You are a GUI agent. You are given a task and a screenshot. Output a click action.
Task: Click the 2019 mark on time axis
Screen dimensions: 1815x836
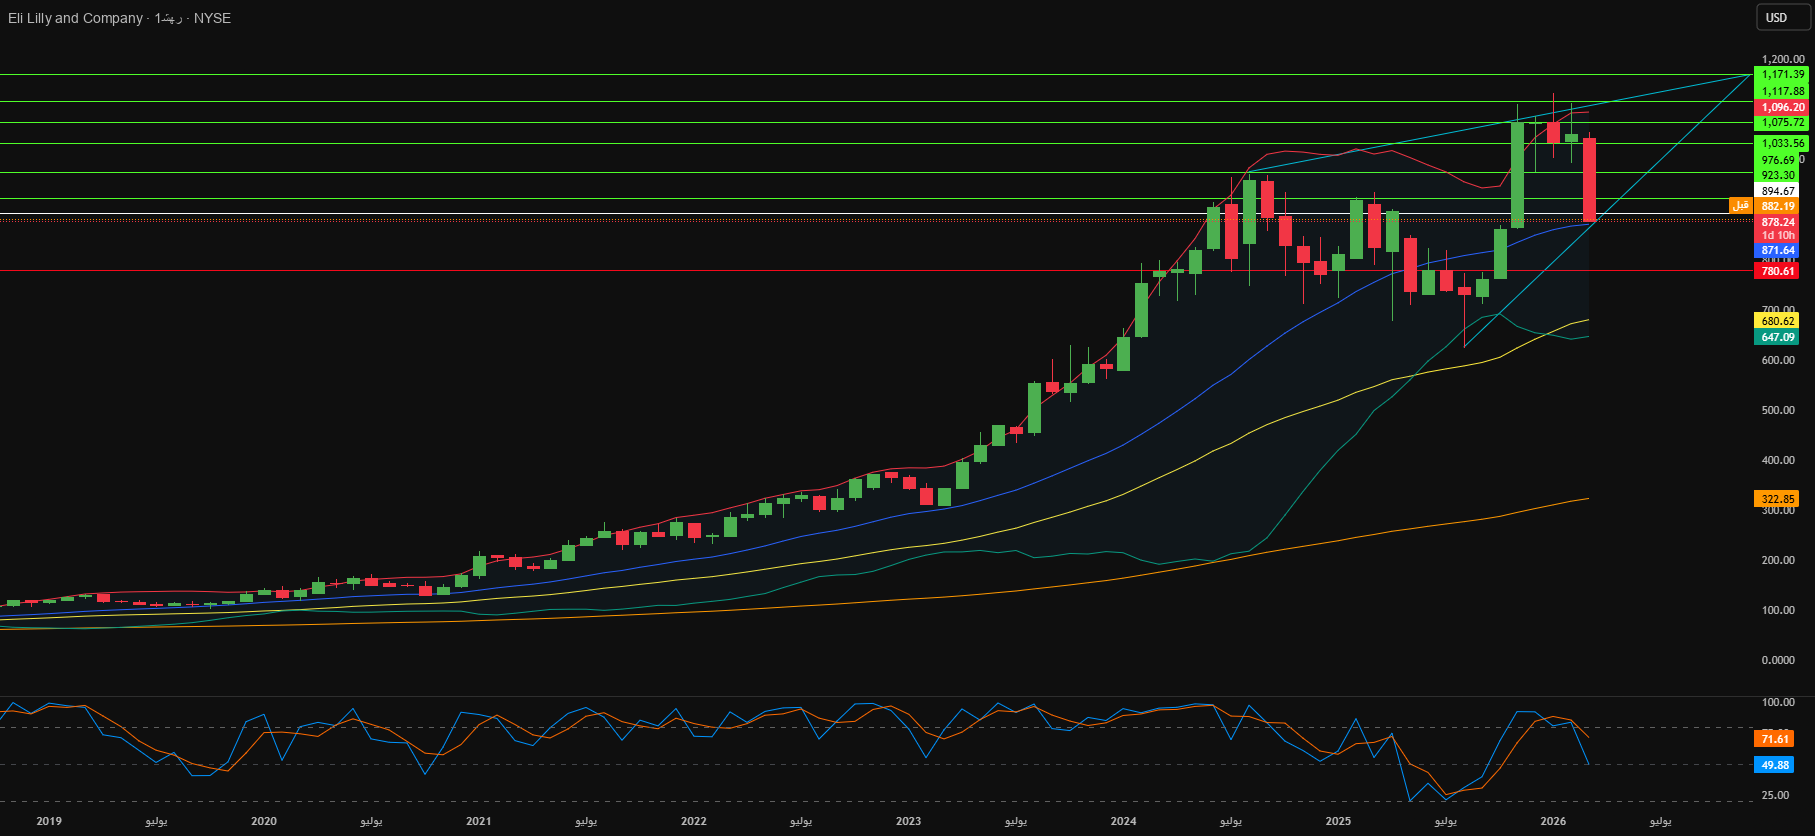(49, 821)
